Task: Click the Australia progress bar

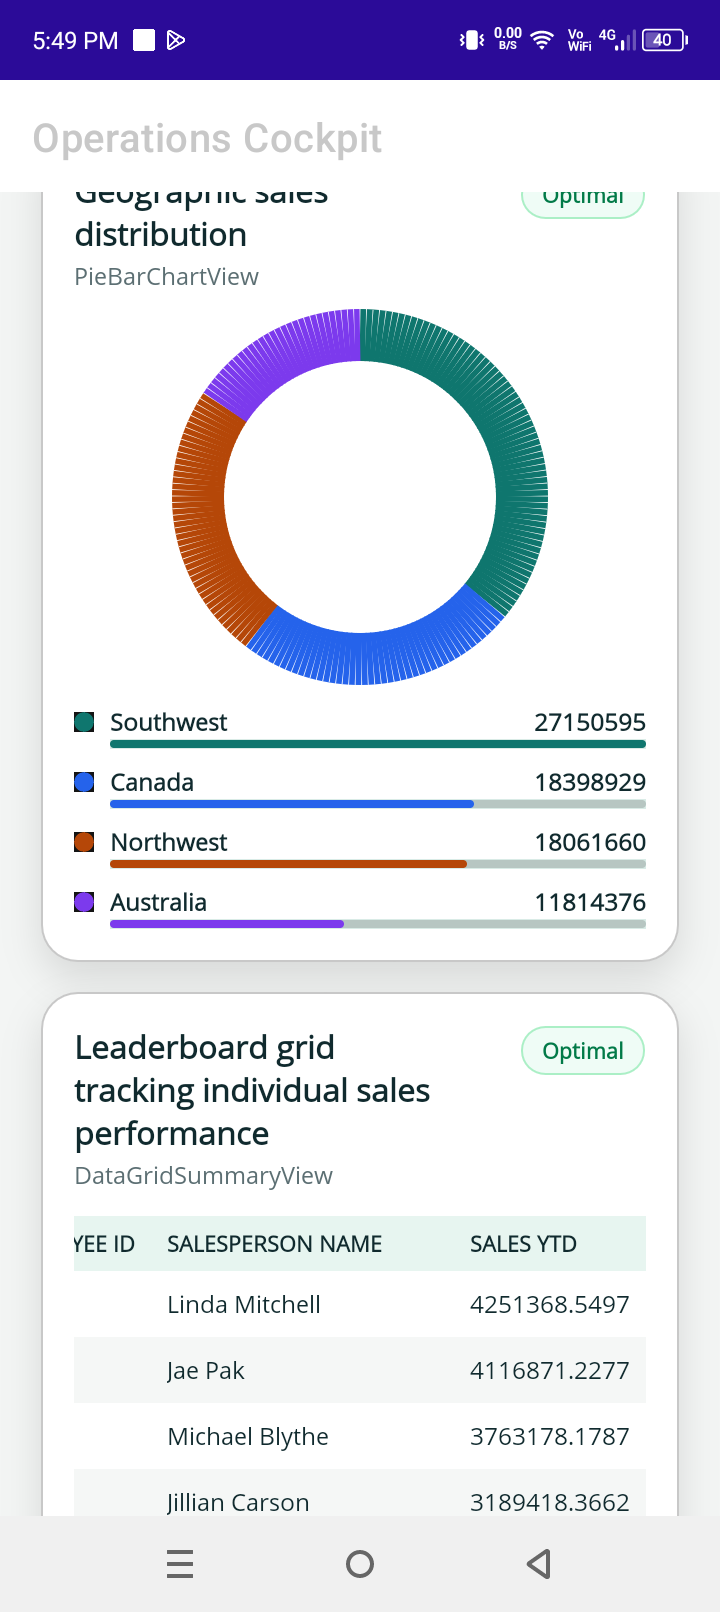Action: [378, 924]
